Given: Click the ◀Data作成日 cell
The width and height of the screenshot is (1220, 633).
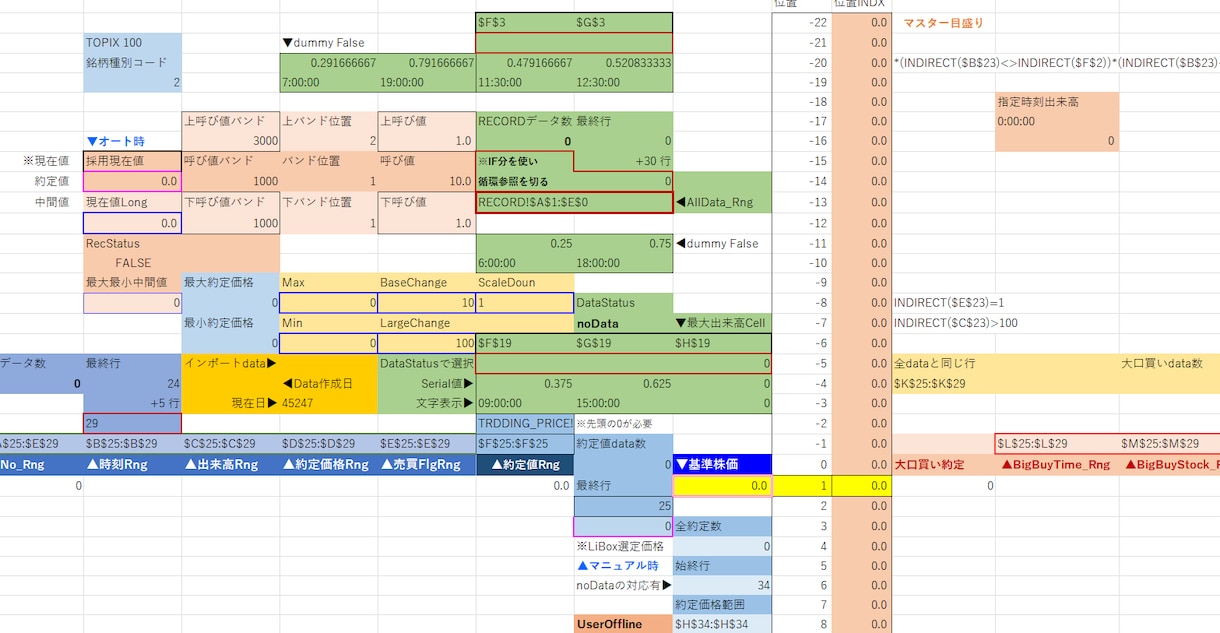Looking at the screenshot, I should (328, 384).
